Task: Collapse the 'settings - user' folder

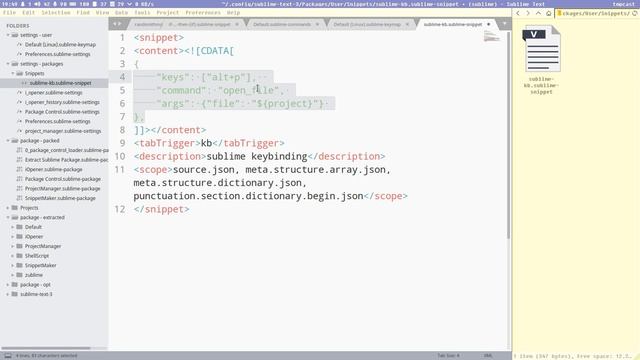Action: pyautogui.click(x=8, y=35)
